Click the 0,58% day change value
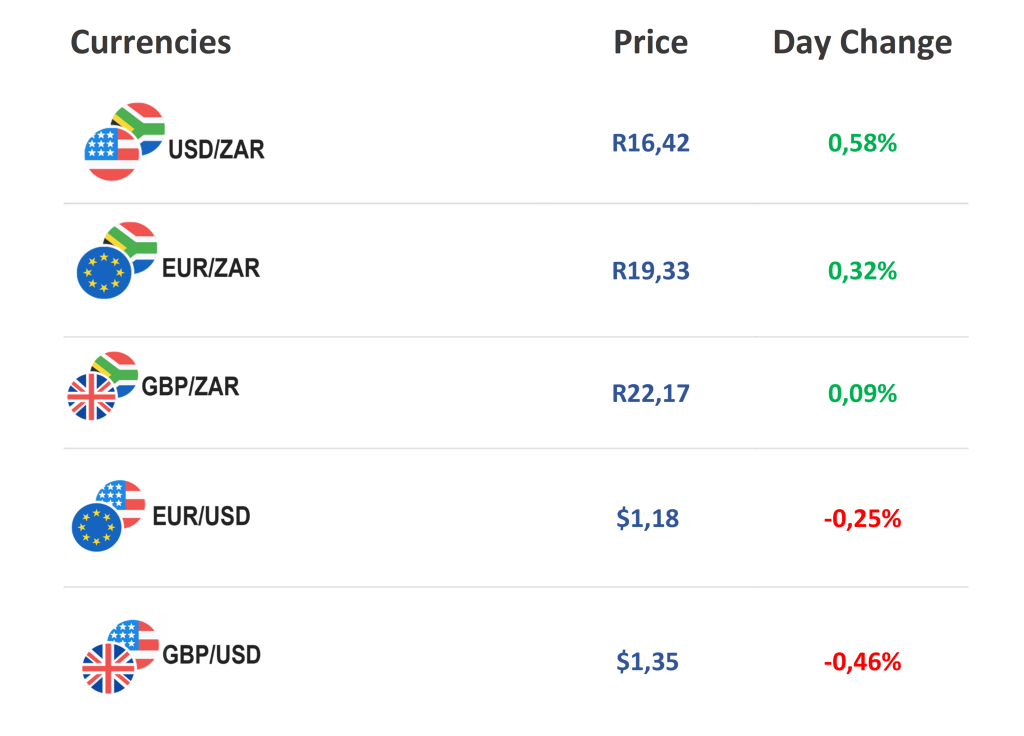Viewport: 1024px width, 736px height. [862, 143]
